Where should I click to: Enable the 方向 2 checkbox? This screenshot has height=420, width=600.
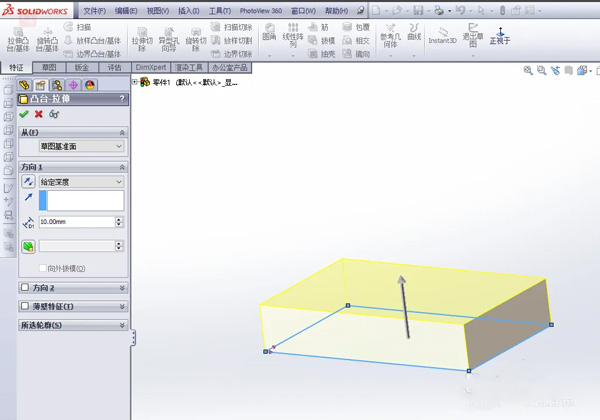click(x=26, y=288)
